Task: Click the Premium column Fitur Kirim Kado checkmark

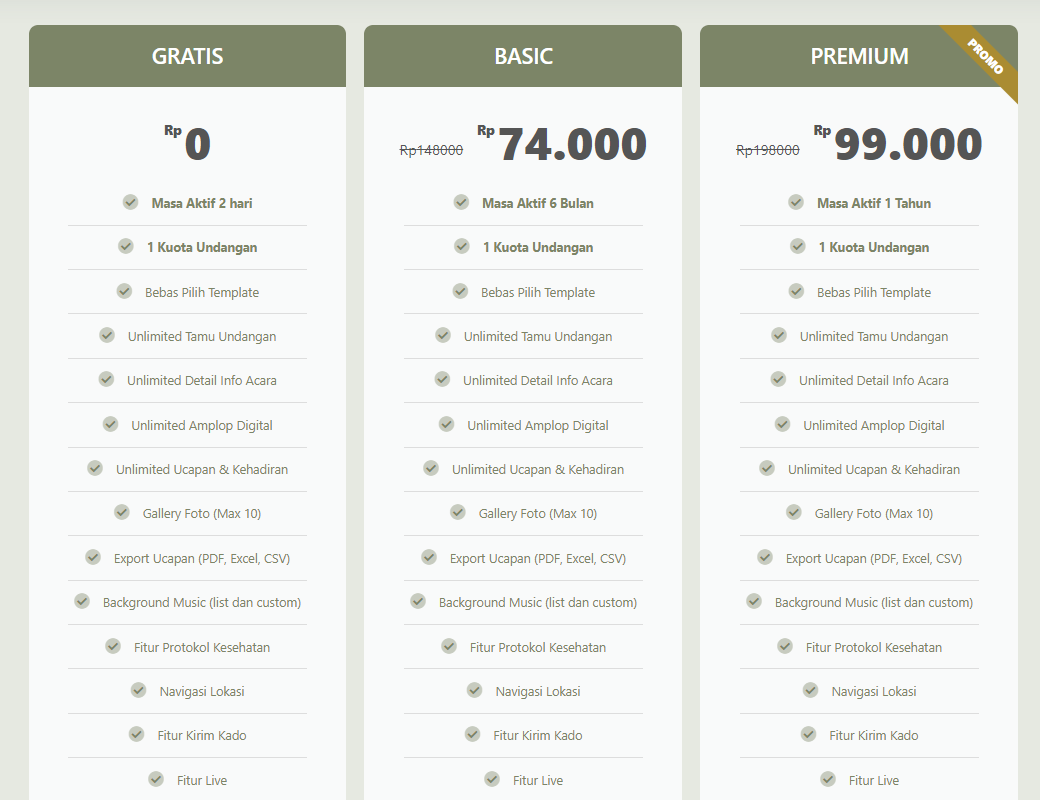Action: tap(809, 734)
